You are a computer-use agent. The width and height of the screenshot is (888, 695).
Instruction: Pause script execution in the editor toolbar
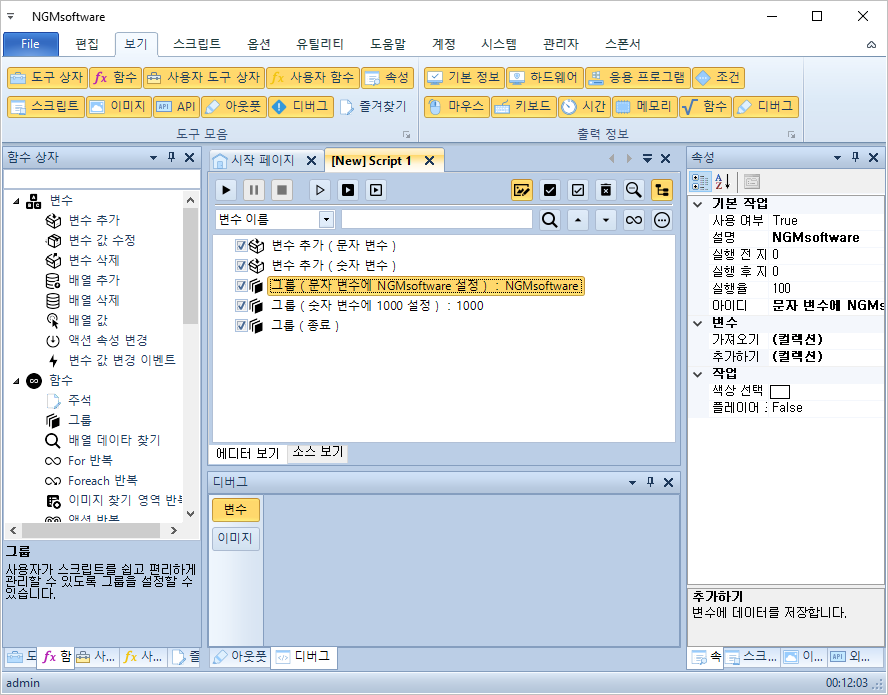[x=254, y=190]
